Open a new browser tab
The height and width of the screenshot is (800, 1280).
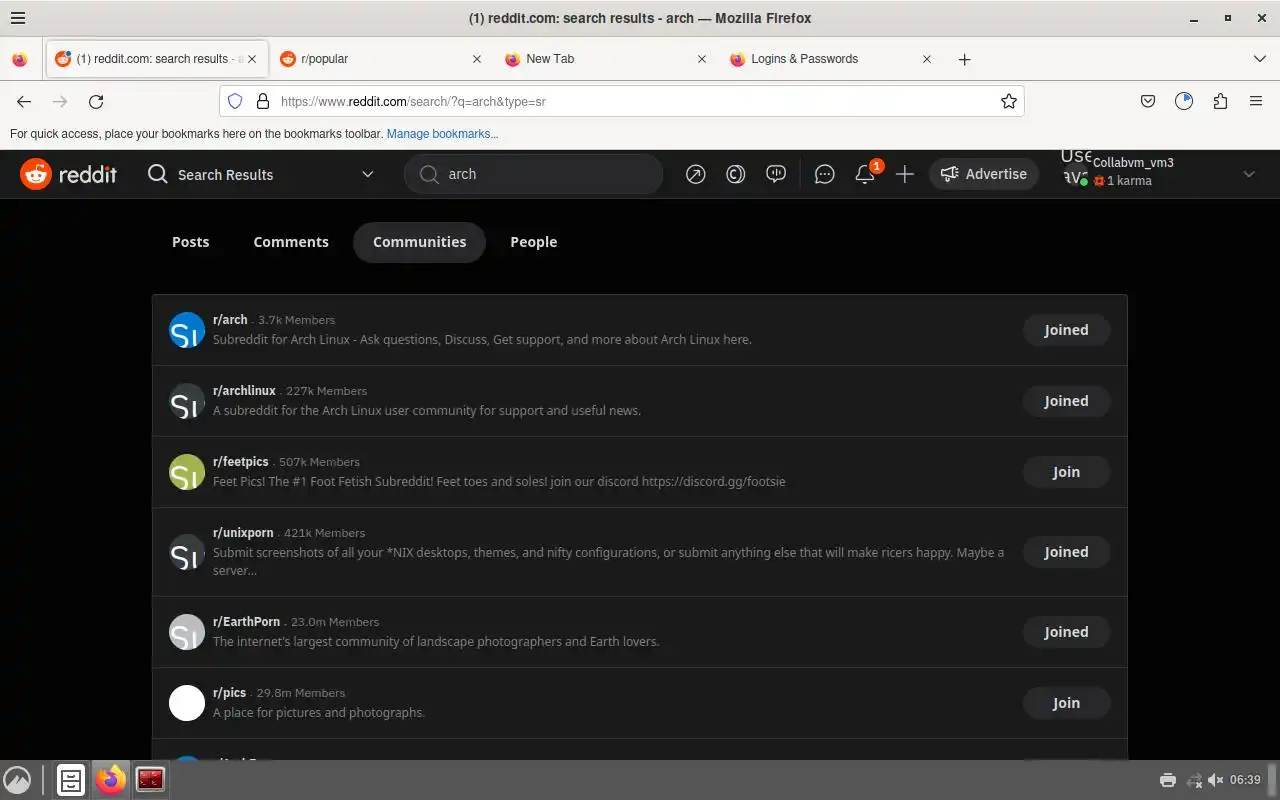click(964, 59)
